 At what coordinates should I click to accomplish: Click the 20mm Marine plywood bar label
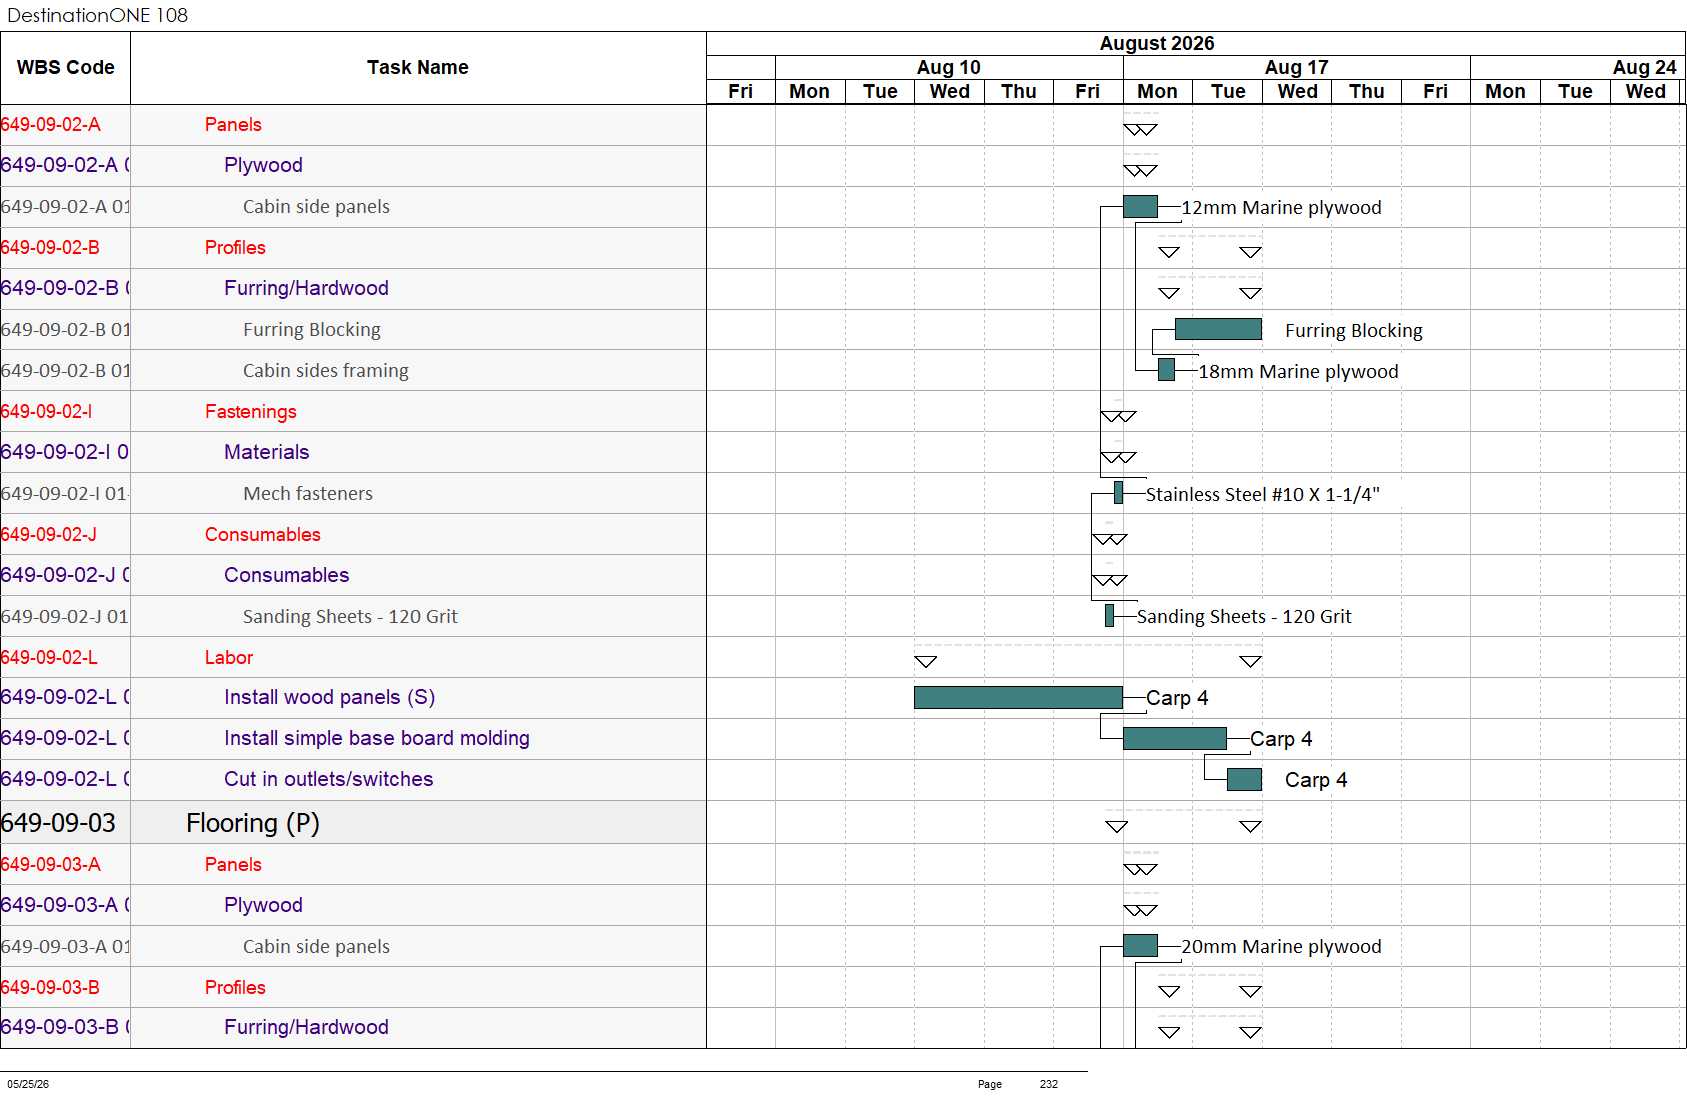(x=1281, y=947)
